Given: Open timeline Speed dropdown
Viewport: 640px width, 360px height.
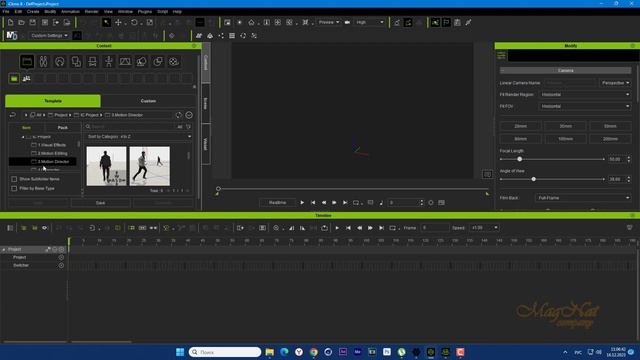Looking at the screenshot, I should (484, 228).
